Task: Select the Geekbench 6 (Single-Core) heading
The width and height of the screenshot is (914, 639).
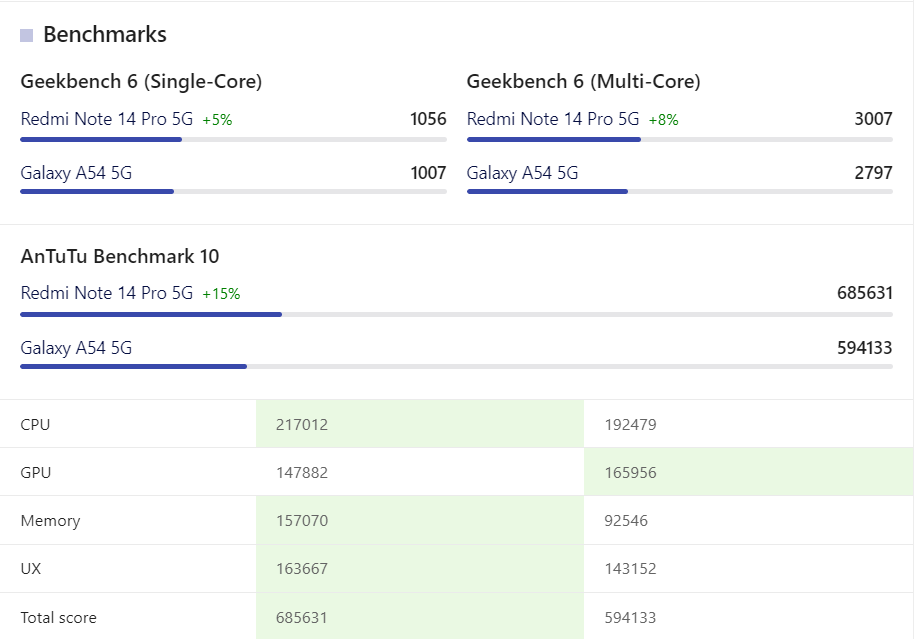Action: [141, 82]
